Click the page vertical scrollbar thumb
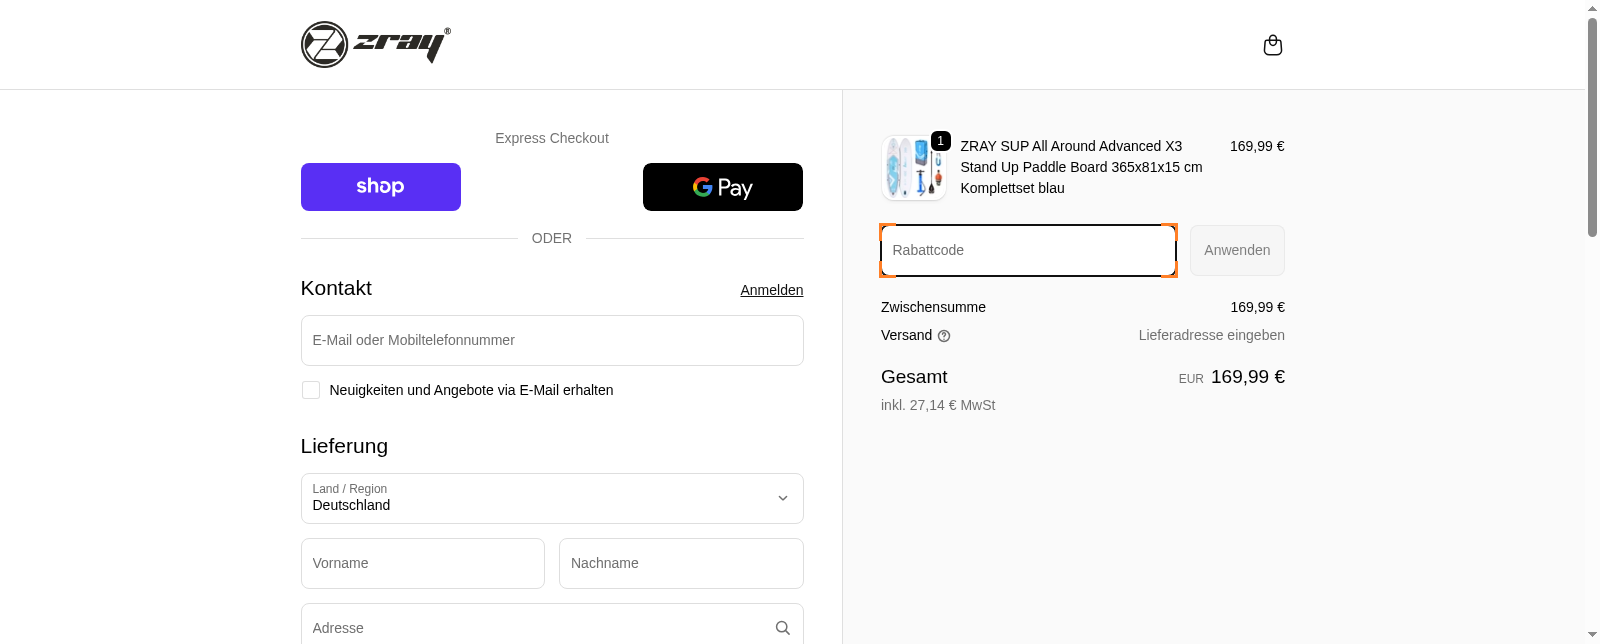The image size is (1600, 644). pyautogui.click(x=1592, y=127)
